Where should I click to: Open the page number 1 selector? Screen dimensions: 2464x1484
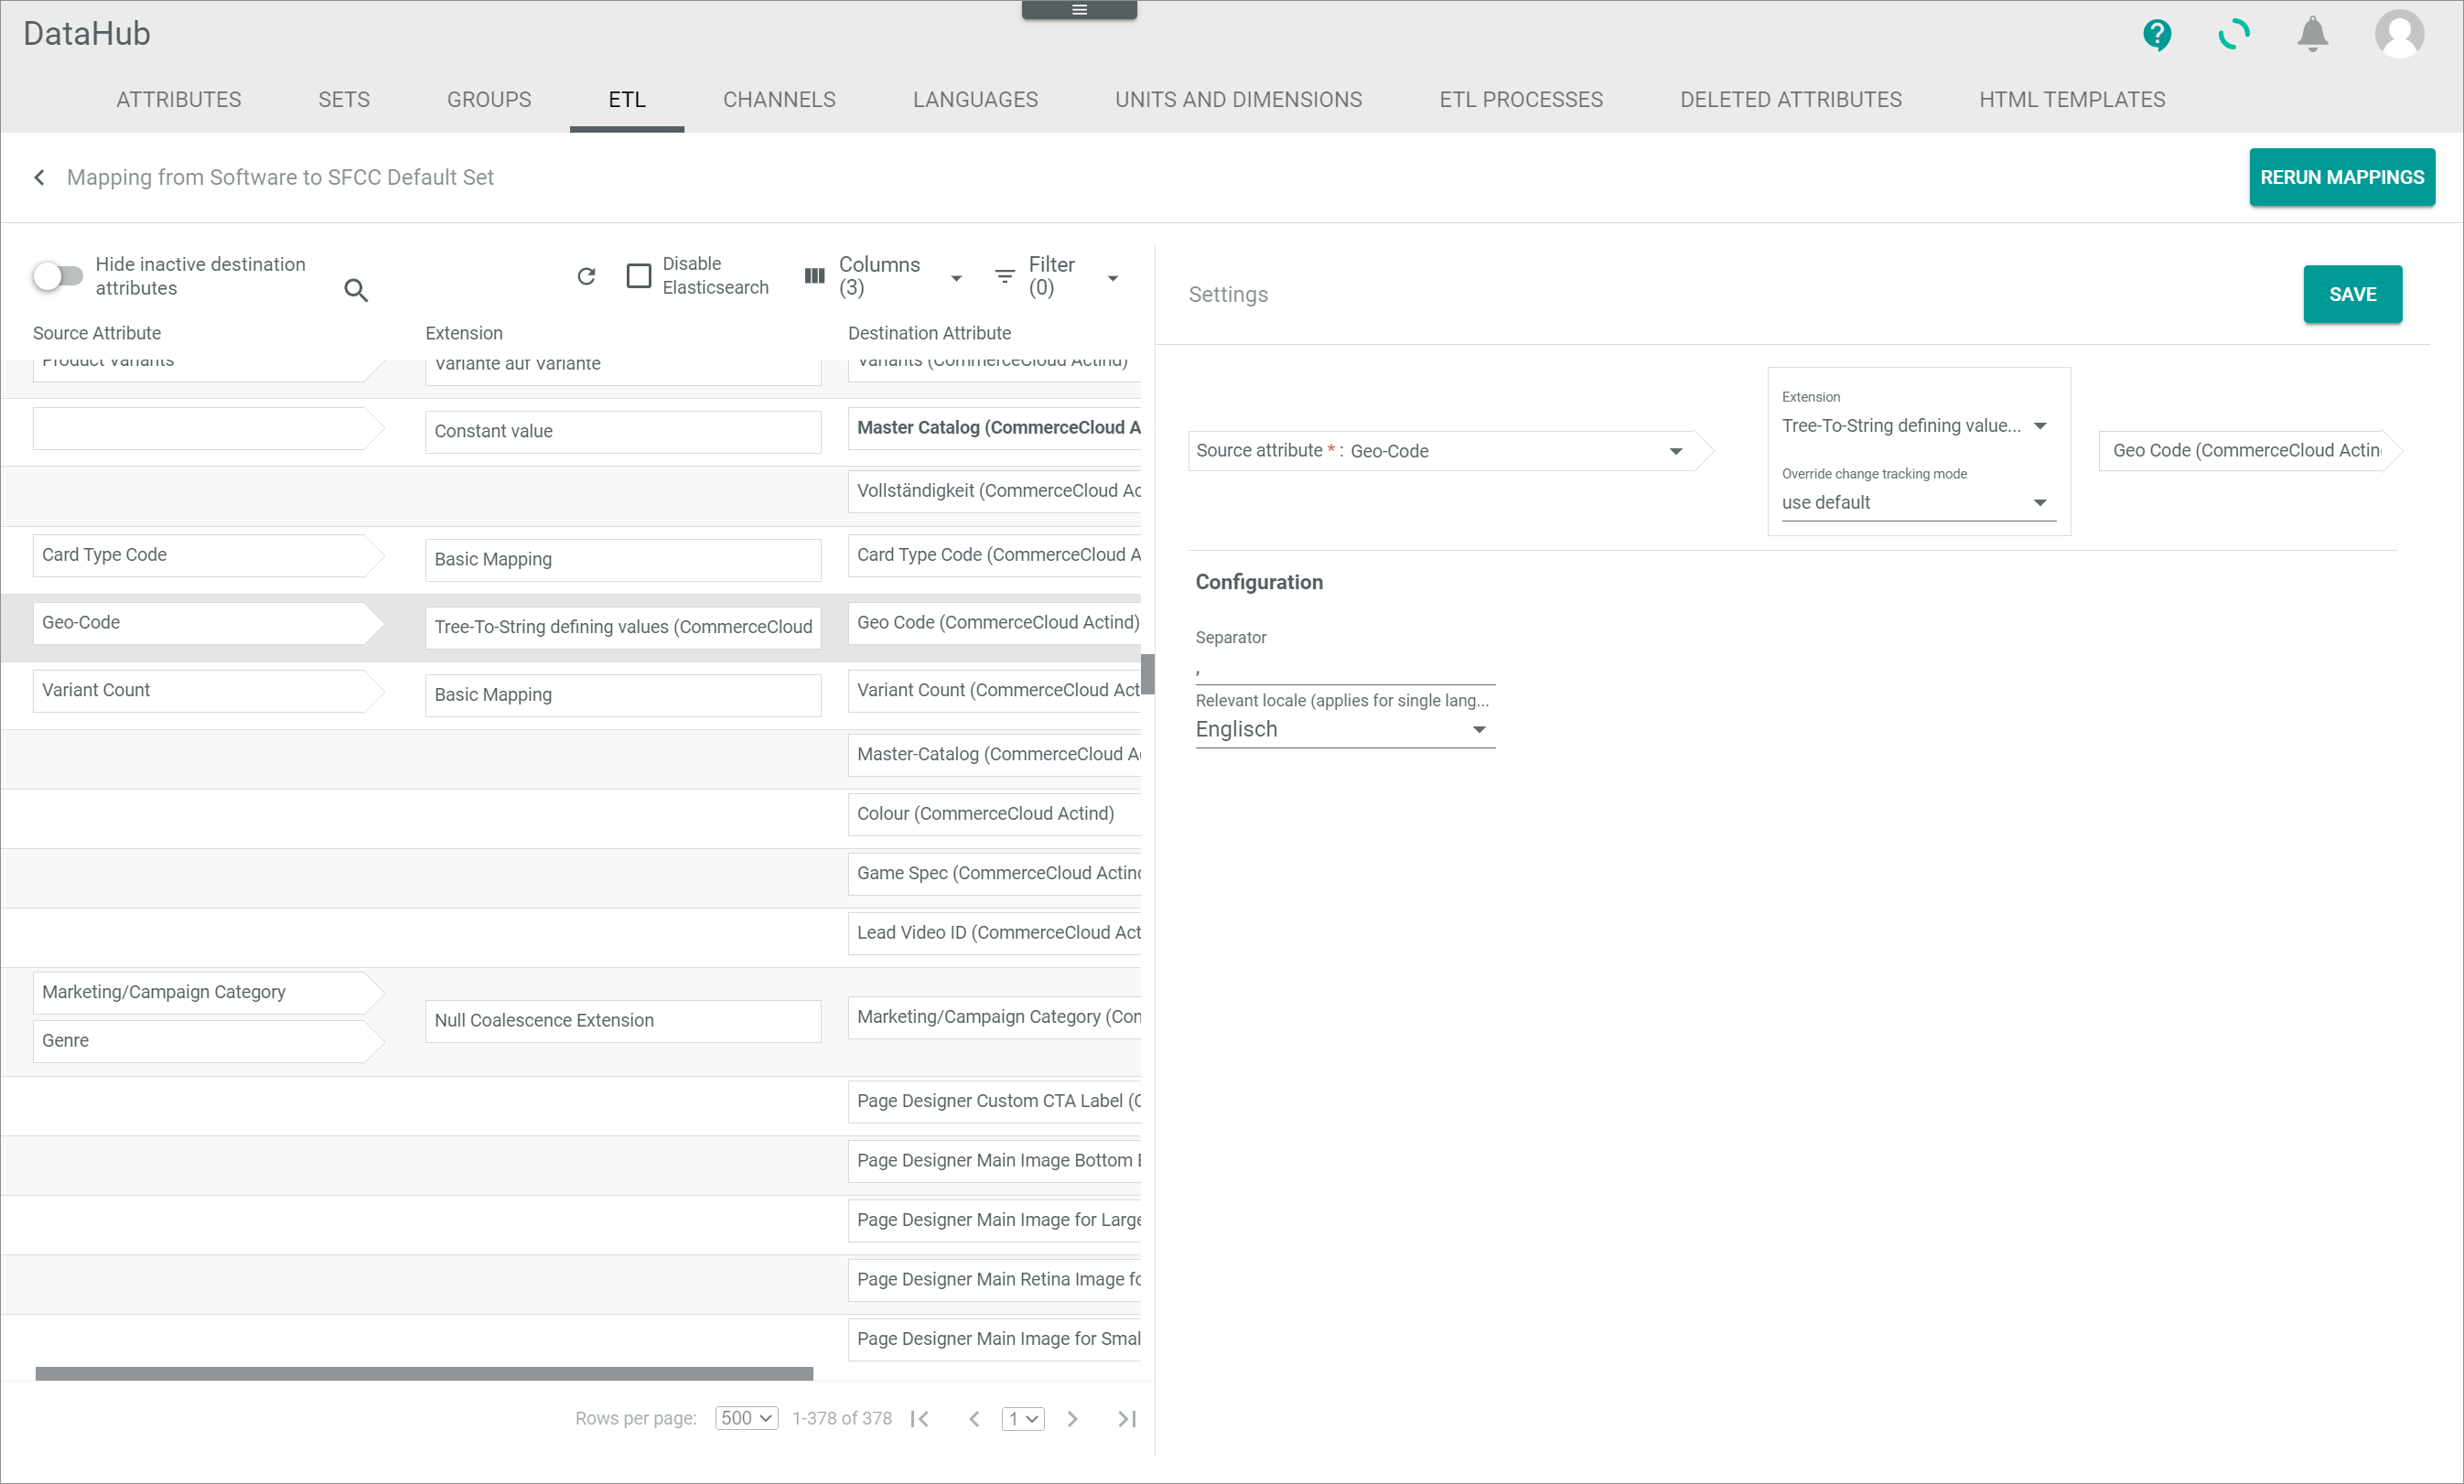tap(1023, 1419)
